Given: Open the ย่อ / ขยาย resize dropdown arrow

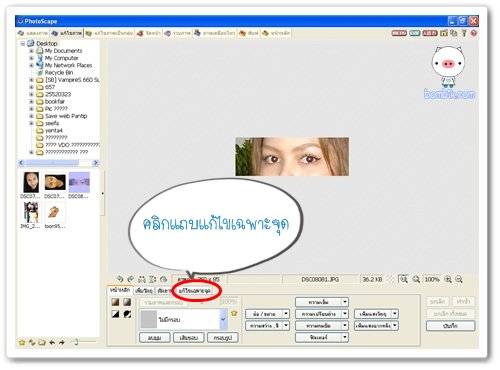Looking at the screenshot, I should [286, 314].
